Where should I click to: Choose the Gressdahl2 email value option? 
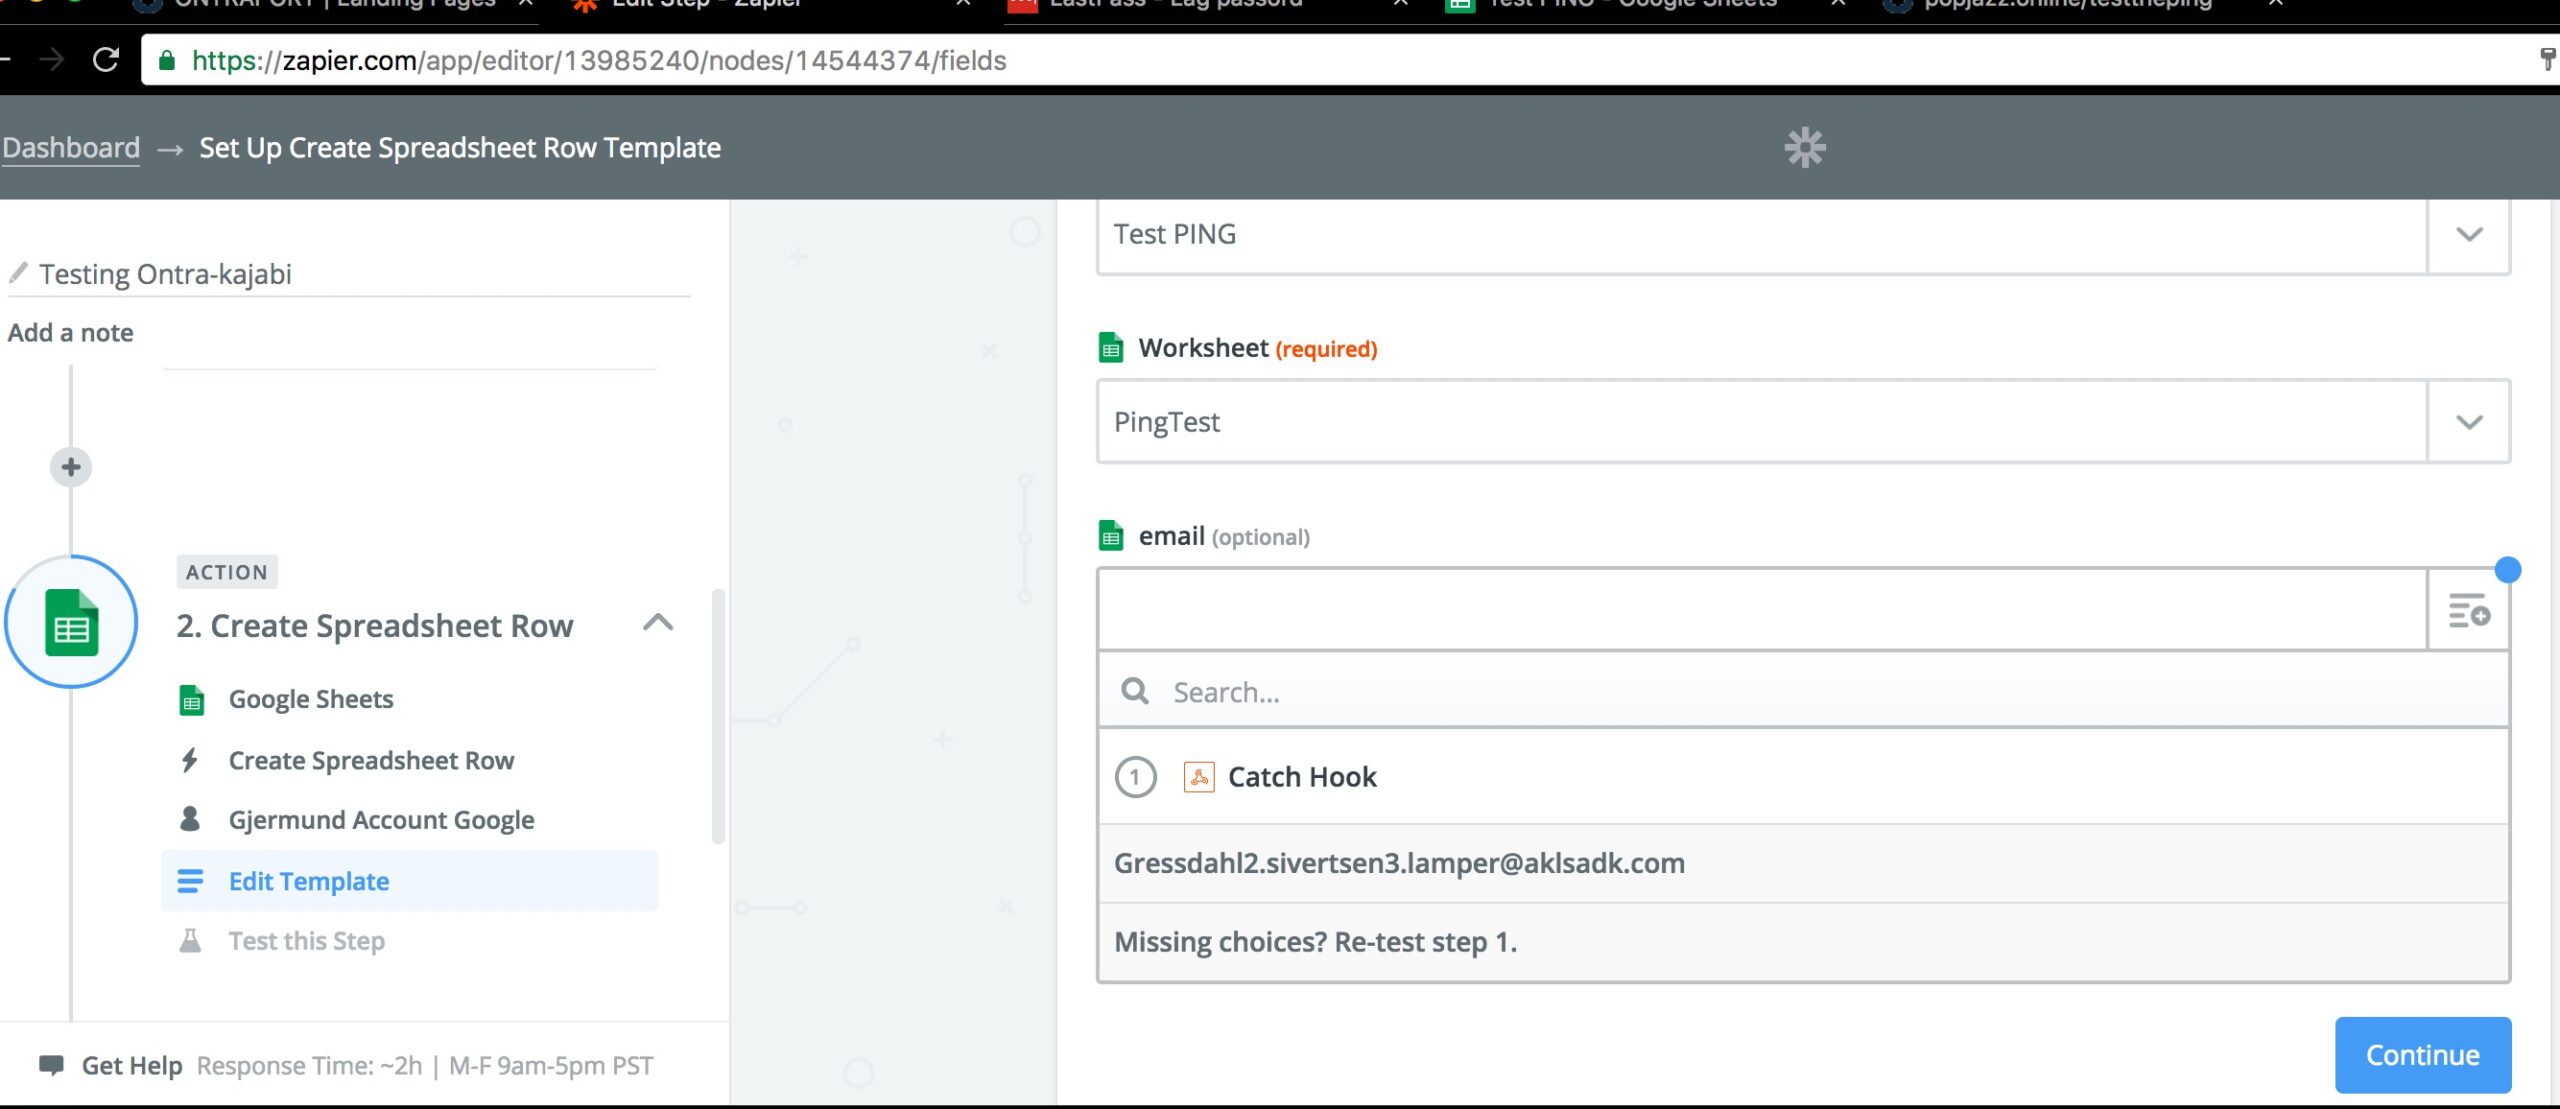(1803, 863)
